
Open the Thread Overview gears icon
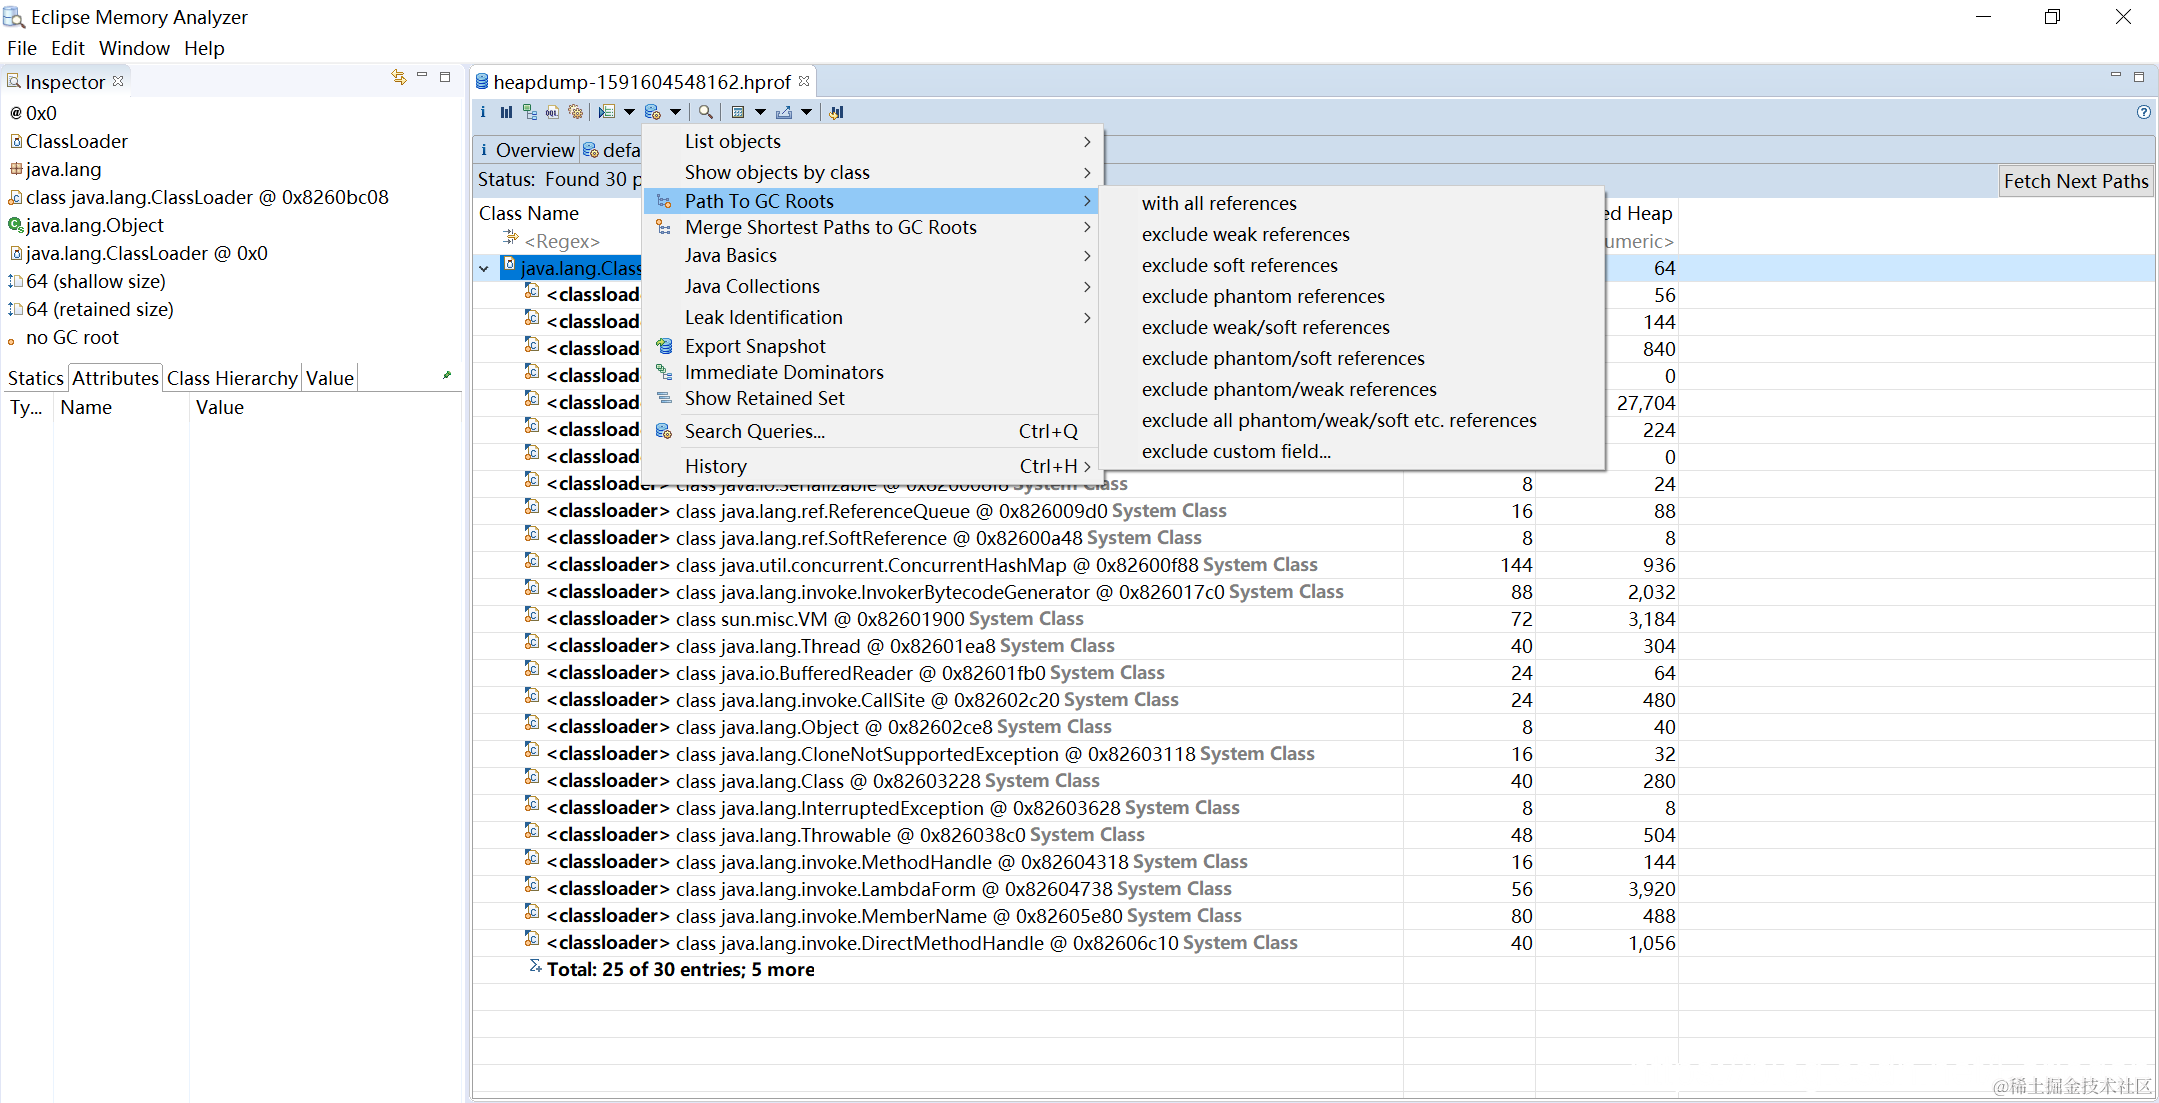575,112
